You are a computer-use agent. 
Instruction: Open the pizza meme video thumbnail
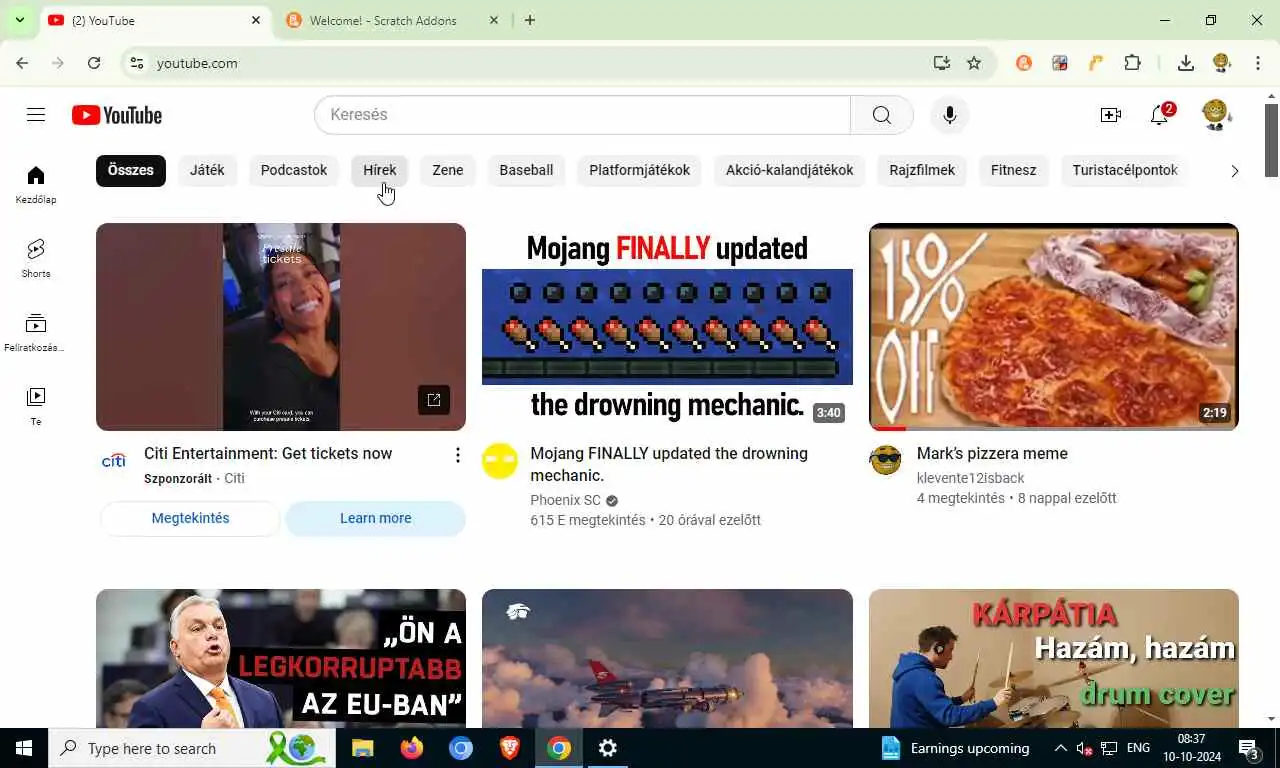(1054, 327)
